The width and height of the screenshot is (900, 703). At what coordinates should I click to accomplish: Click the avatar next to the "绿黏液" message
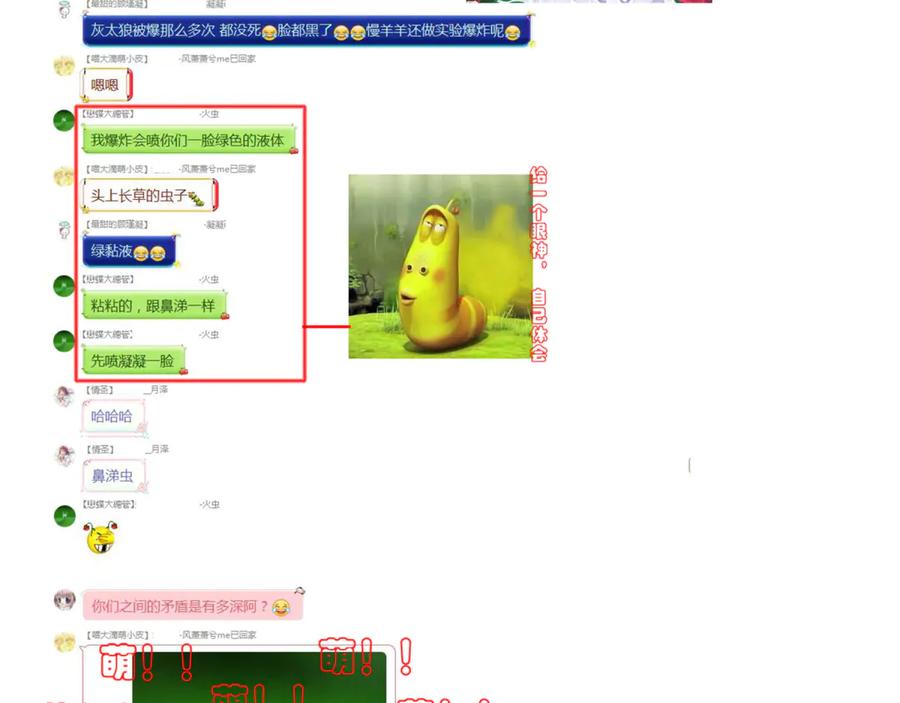[x=64, y=231]
